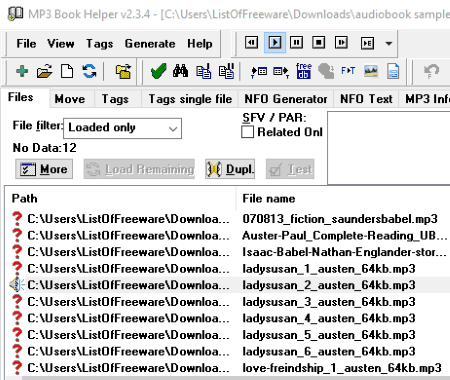The width and height of the screenshot is (450, 380).
Task: Click the folder tree icon in toolbar
Action: 123,71
